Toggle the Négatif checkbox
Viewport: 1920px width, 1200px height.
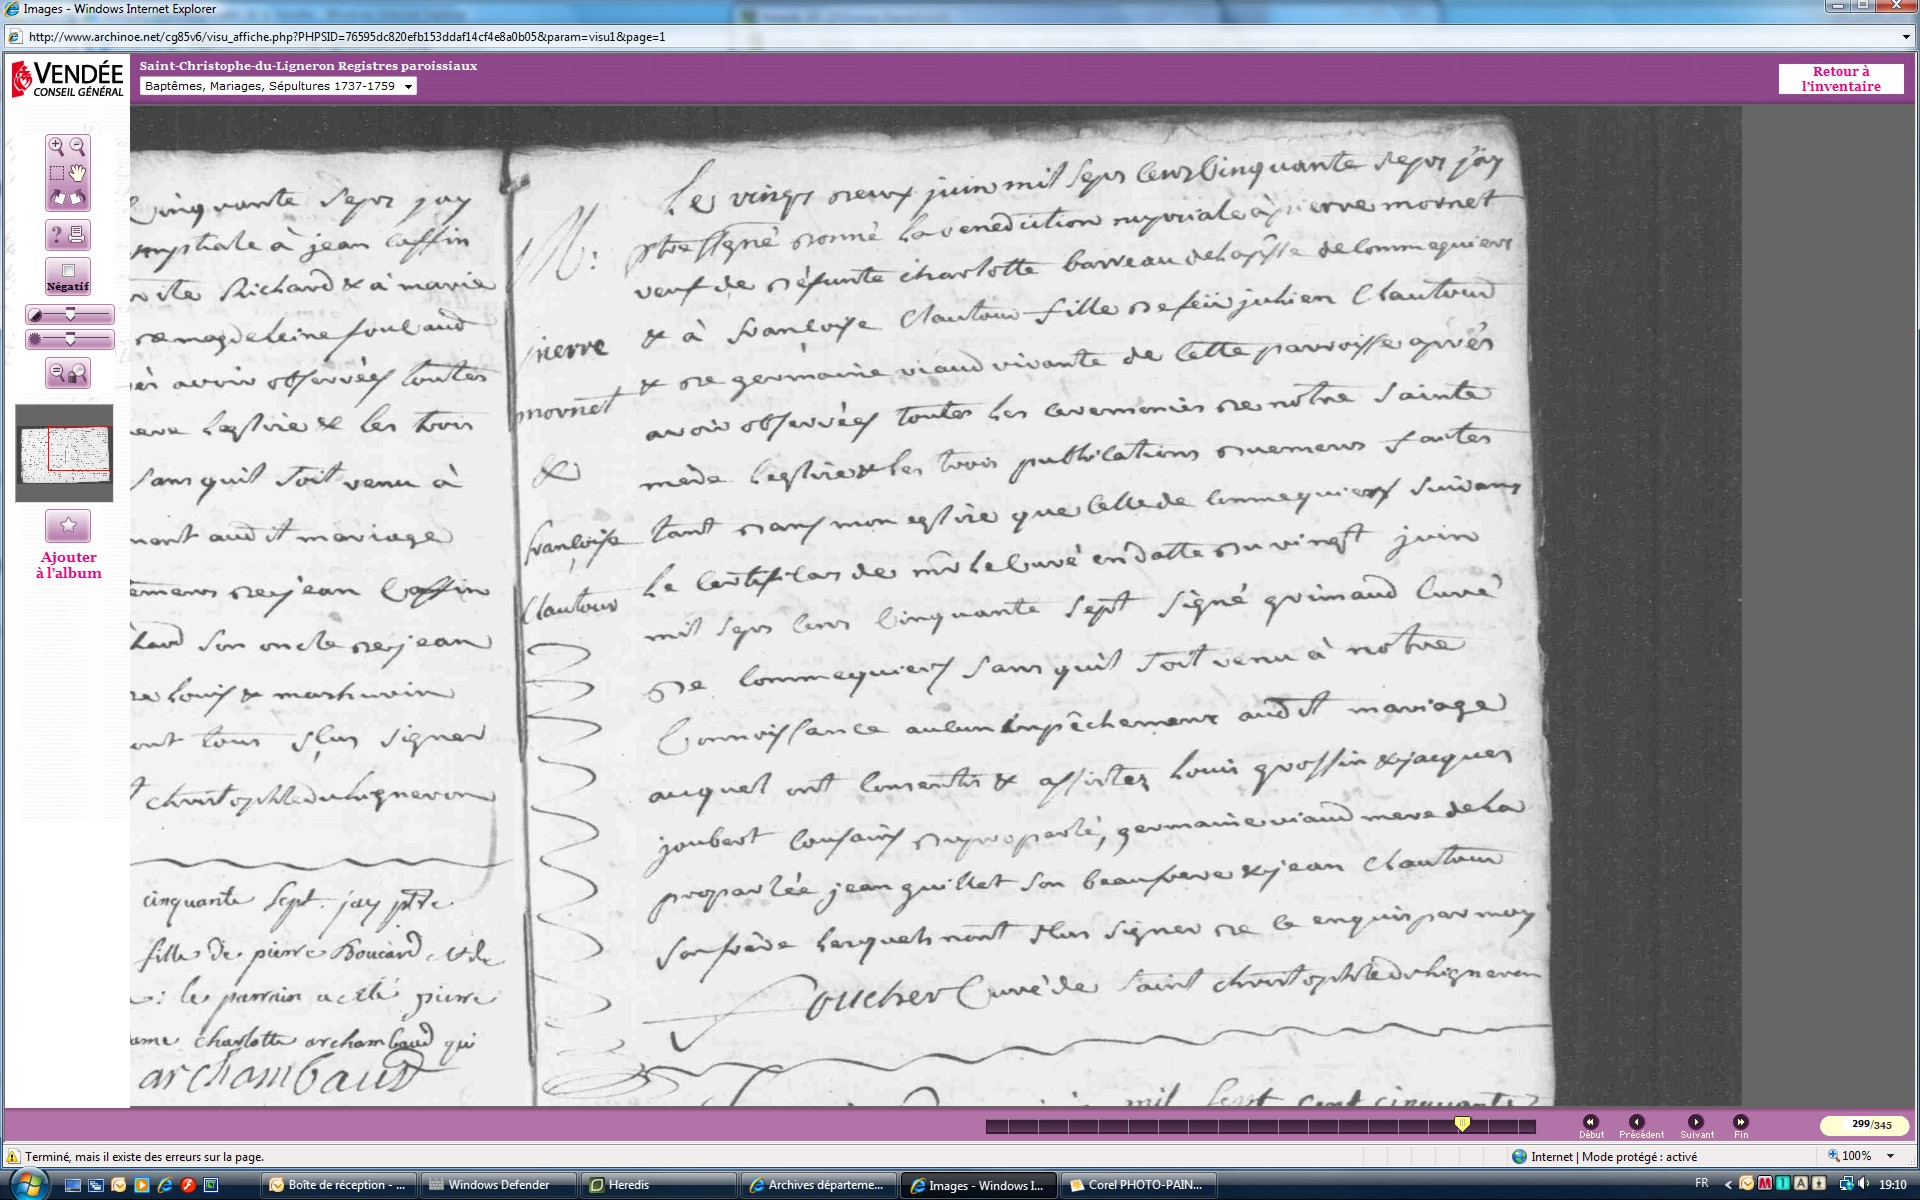[68, 271]
